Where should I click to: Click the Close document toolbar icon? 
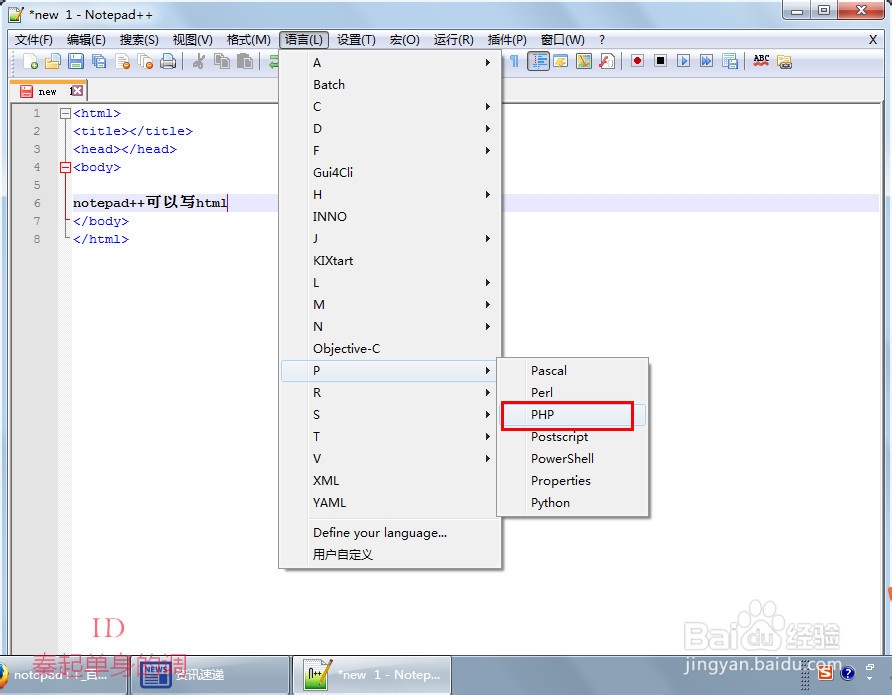(x=122, y=61)
